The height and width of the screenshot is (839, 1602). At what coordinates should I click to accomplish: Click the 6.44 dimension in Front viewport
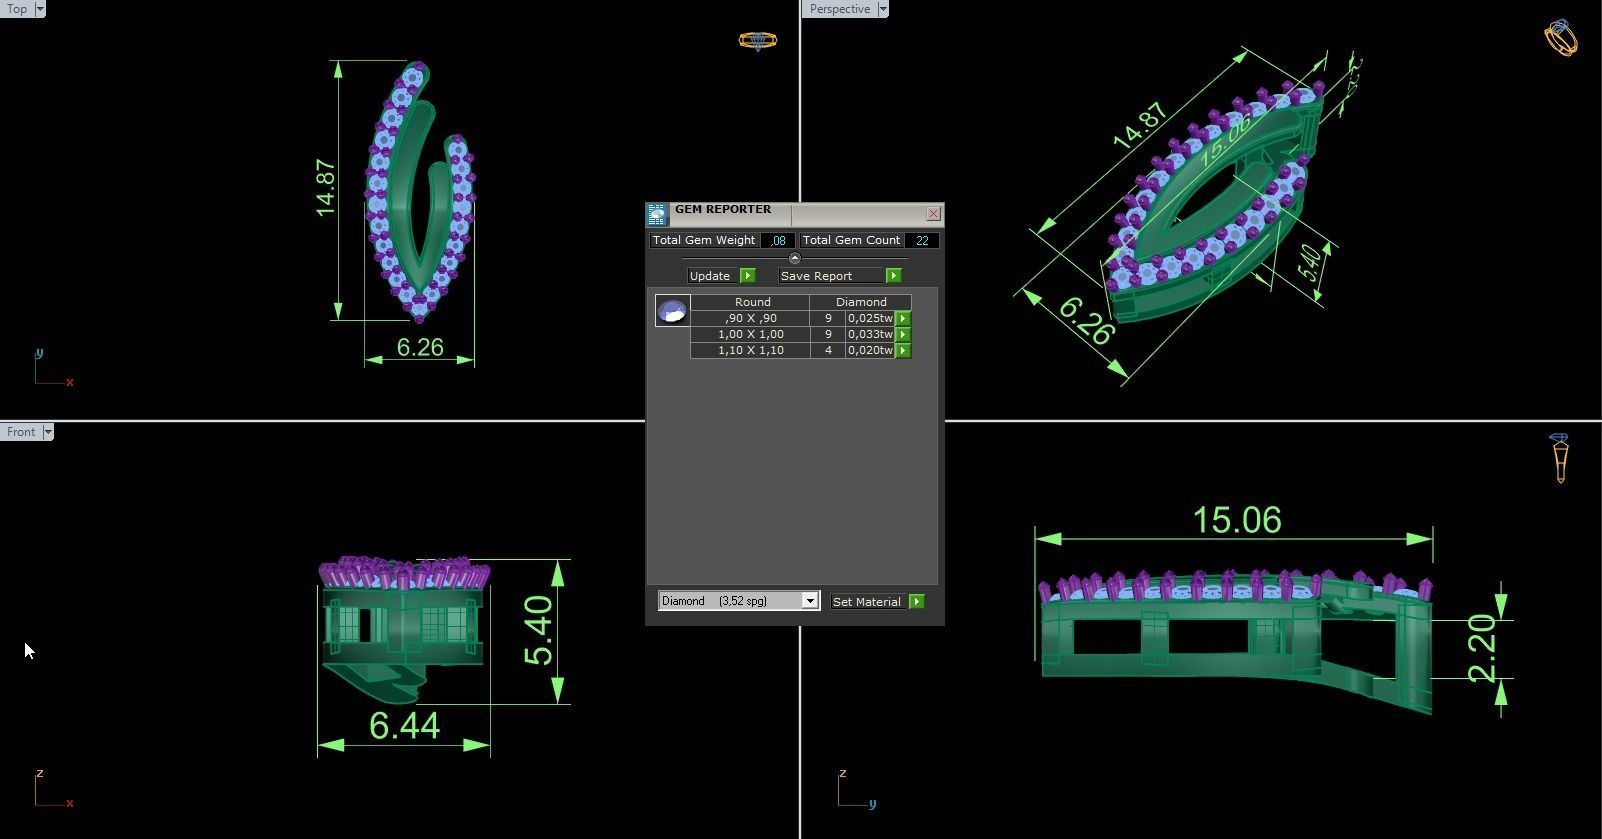click(404, 725)
